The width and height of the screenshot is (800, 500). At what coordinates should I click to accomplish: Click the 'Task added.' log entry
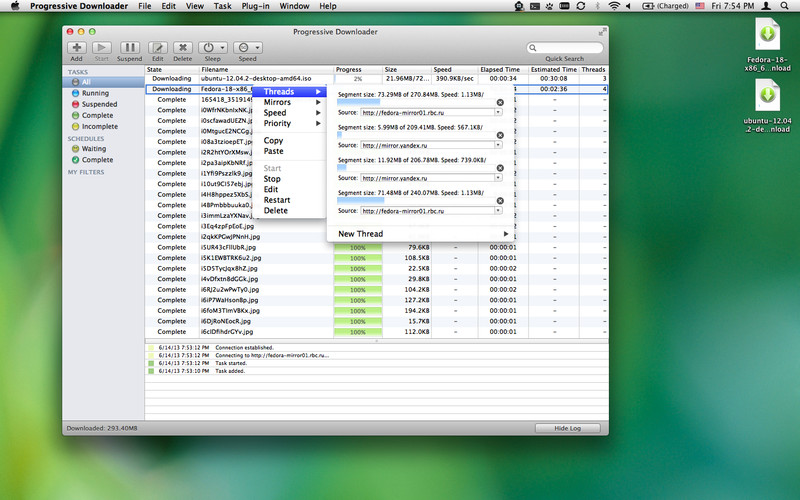[377, 371]
